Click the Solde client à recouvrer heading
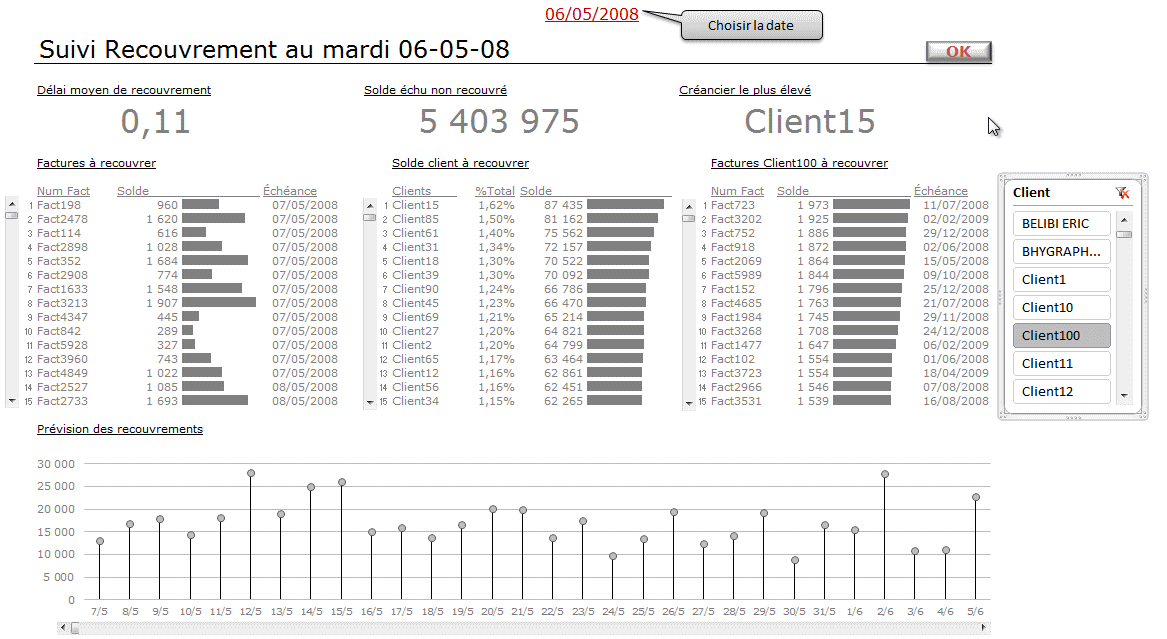This screenshot has height=639, width=1167. [461, 163]
